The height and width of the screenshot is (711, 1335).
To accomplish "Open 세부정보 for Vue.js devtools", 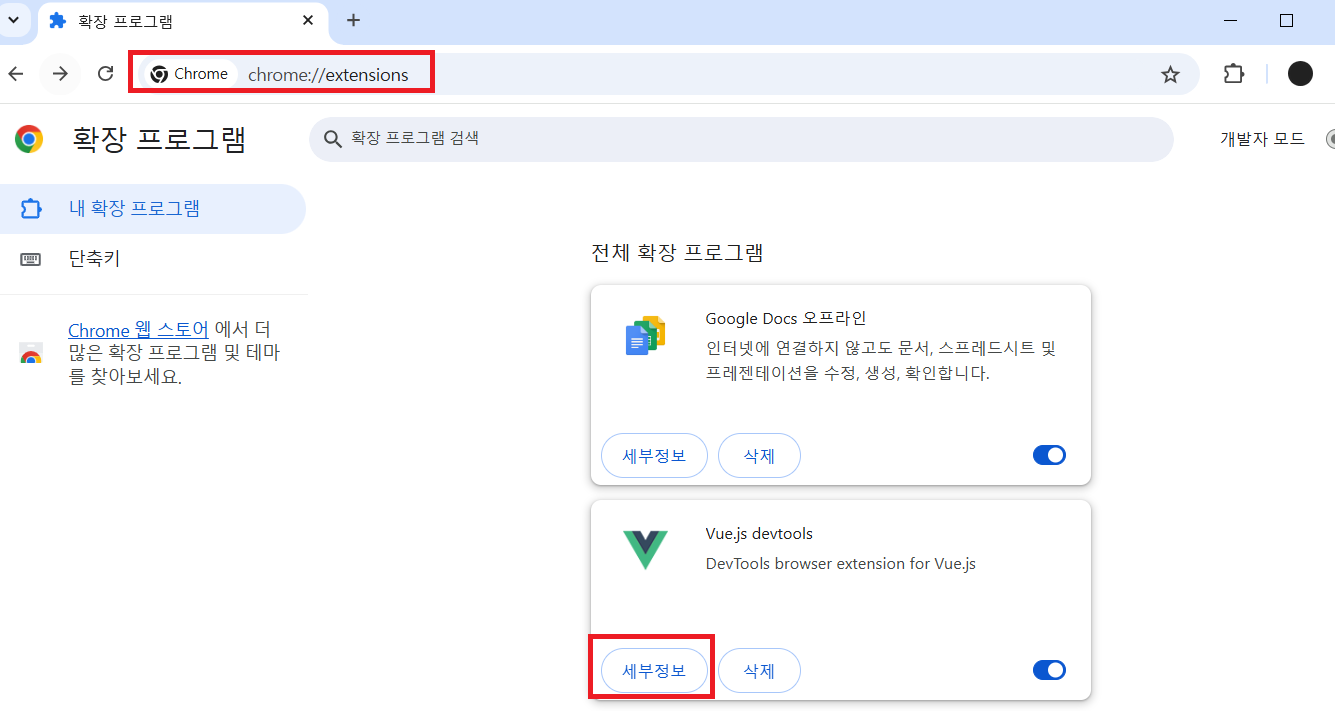I will (654, 670).
